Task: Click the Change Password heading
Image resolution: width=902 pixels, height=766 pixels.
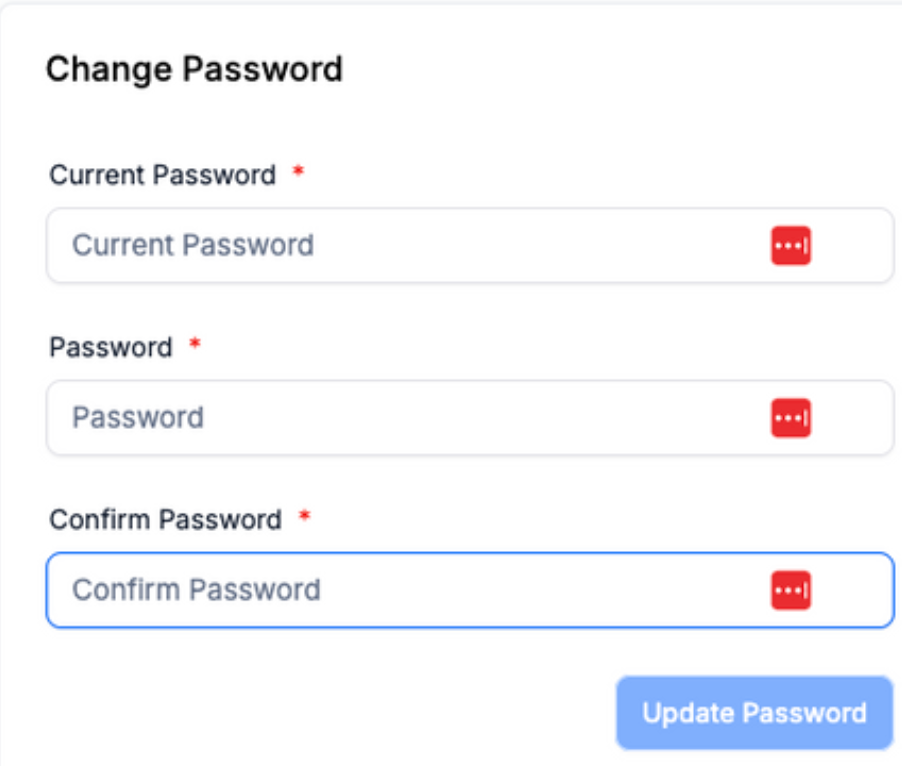Action: [x=194, y=70]
